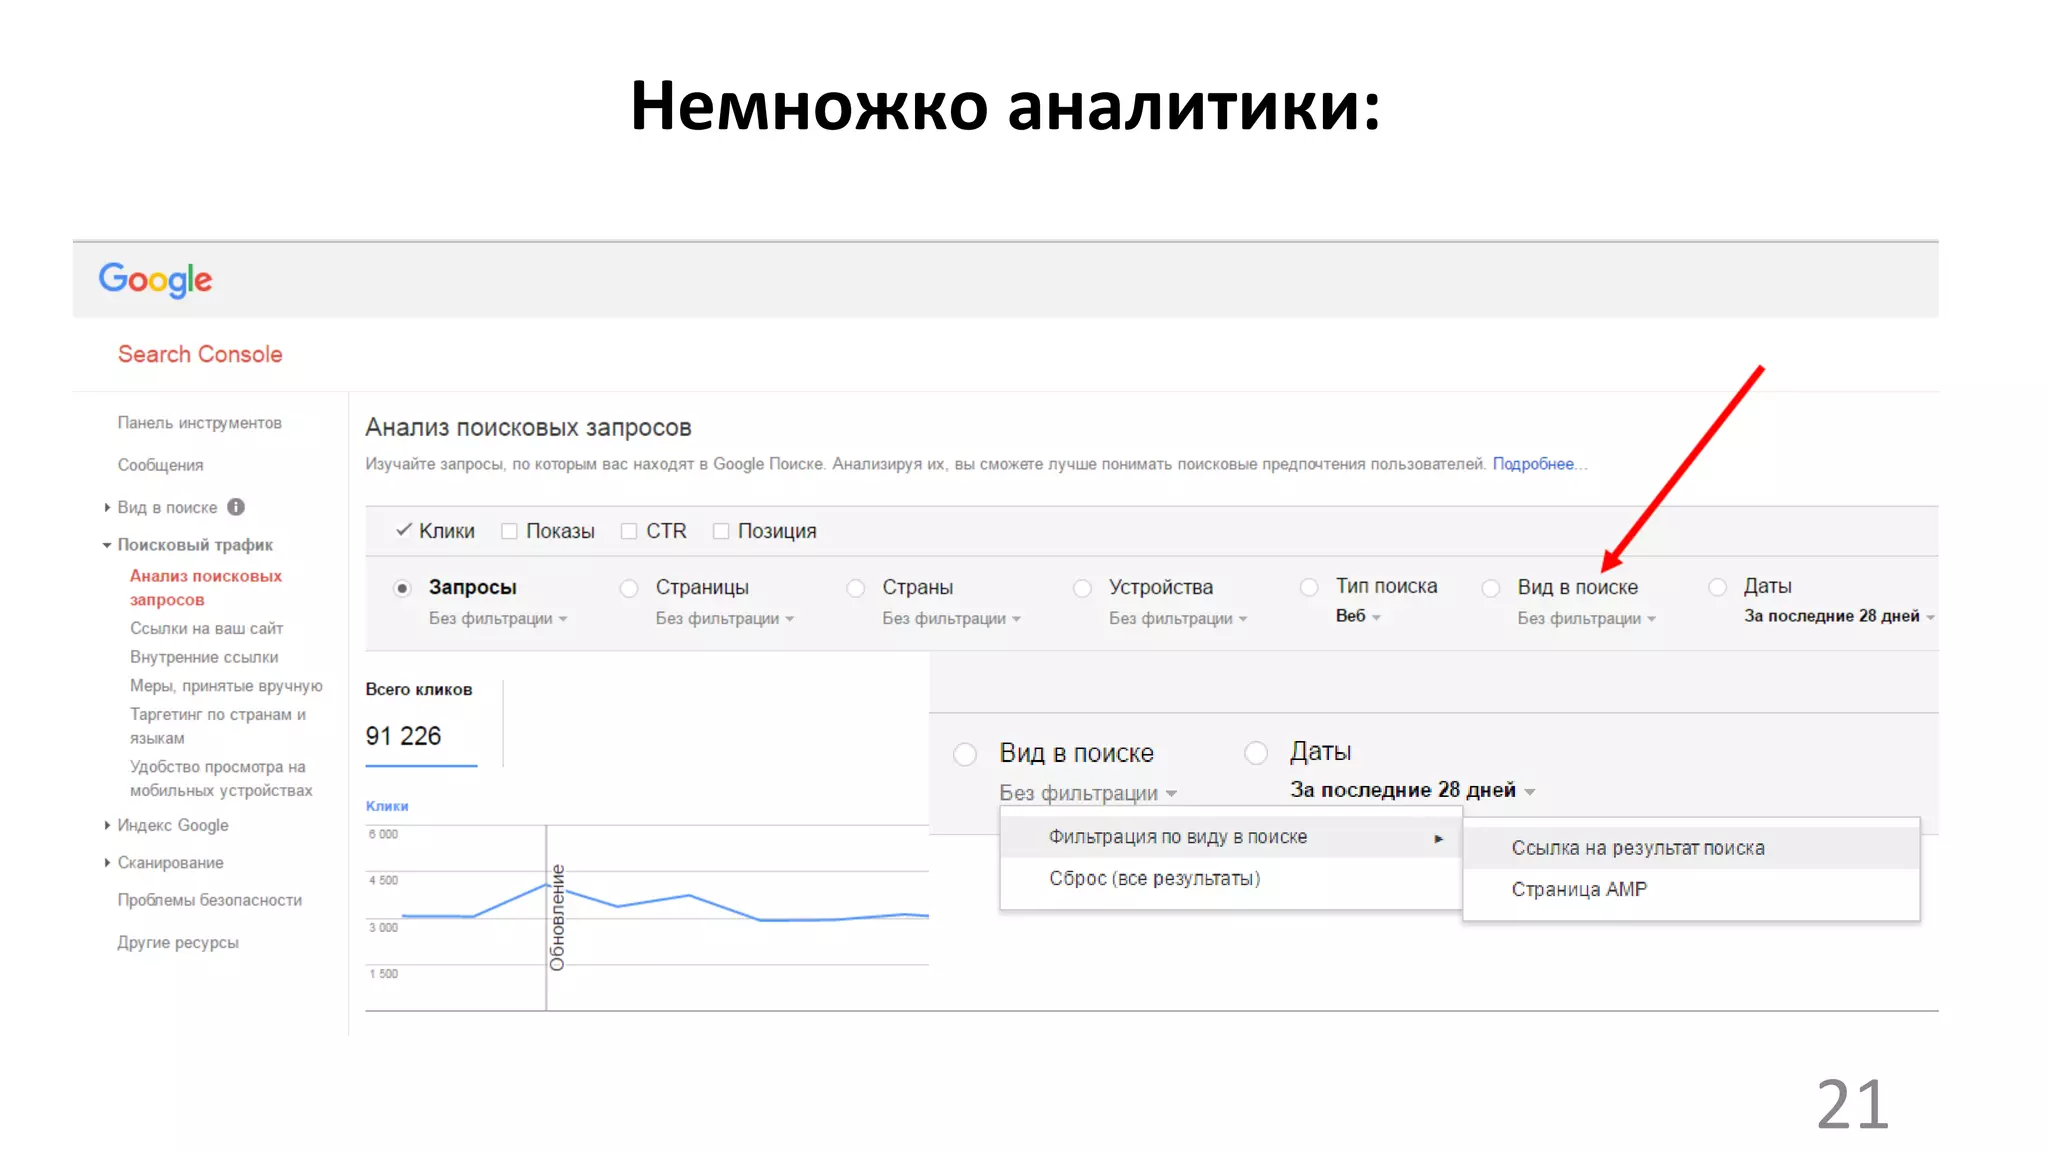
Task: Select Анализ поисковых запросов in sidebar
Action: pyautogui.click(x=206, y=588)
